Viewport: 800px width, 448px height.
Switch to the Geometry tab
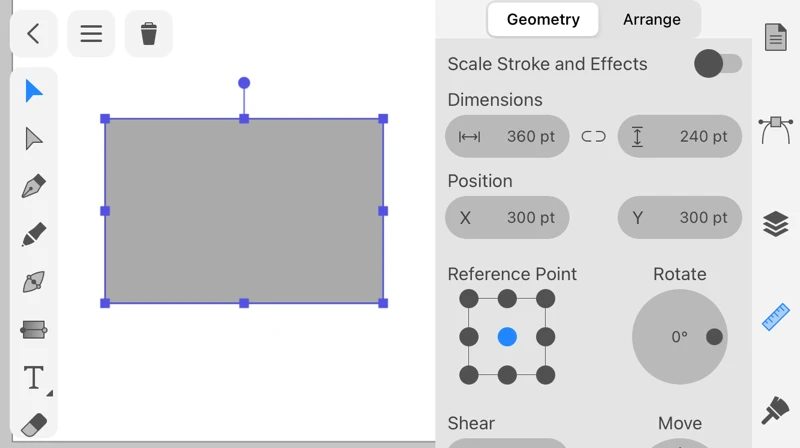click(543, 19)
